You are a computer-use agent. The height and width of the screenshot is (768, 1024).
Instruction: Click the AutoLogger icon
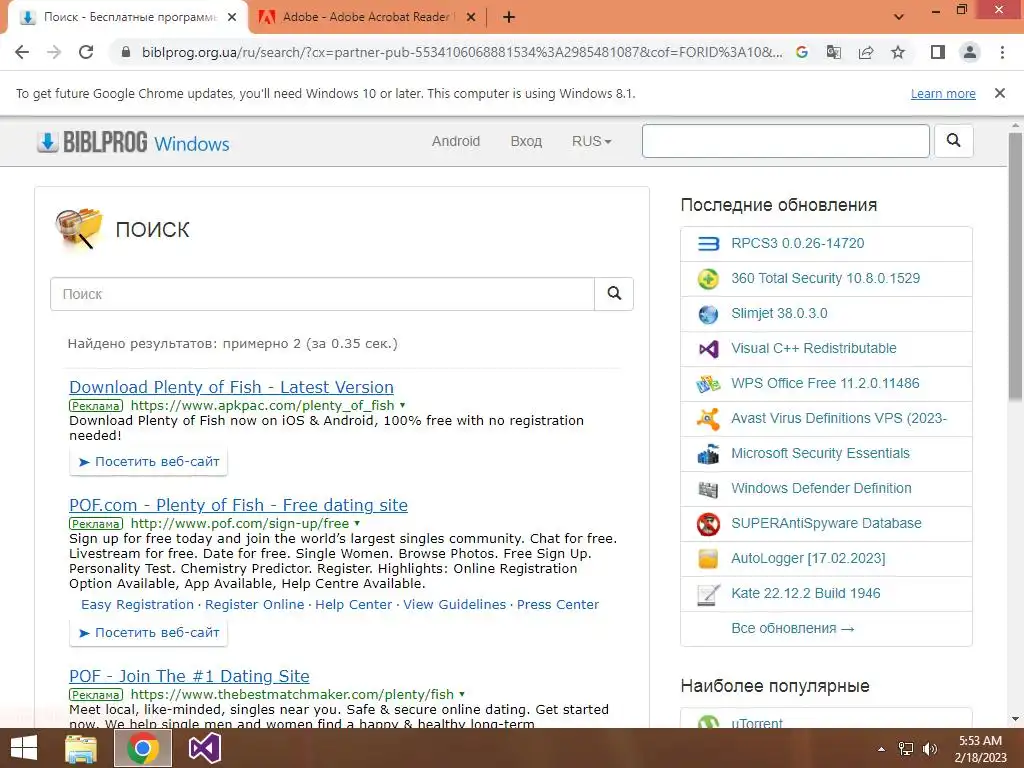click(708, 559)
